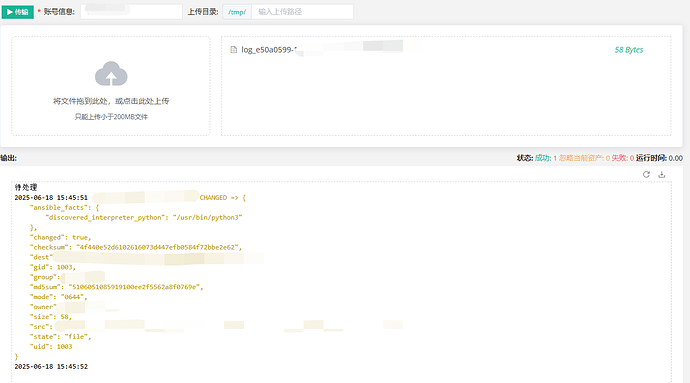
Task: Click the 运行时间 run time label
Action: coord(650,158)
